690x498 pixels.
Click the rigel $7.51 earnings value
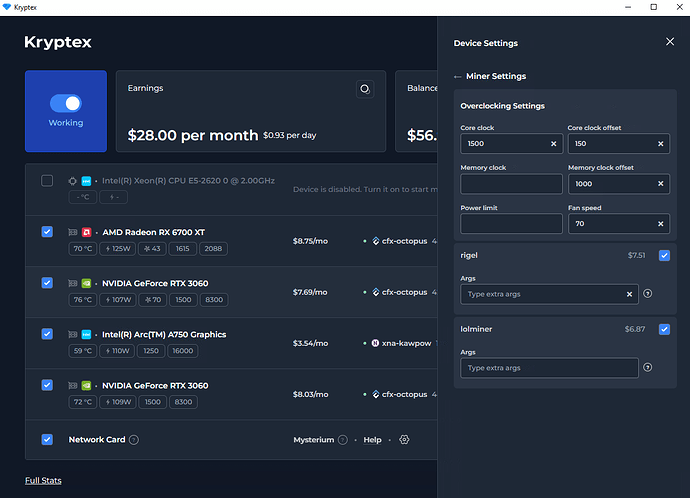click(x=636, y=256)
